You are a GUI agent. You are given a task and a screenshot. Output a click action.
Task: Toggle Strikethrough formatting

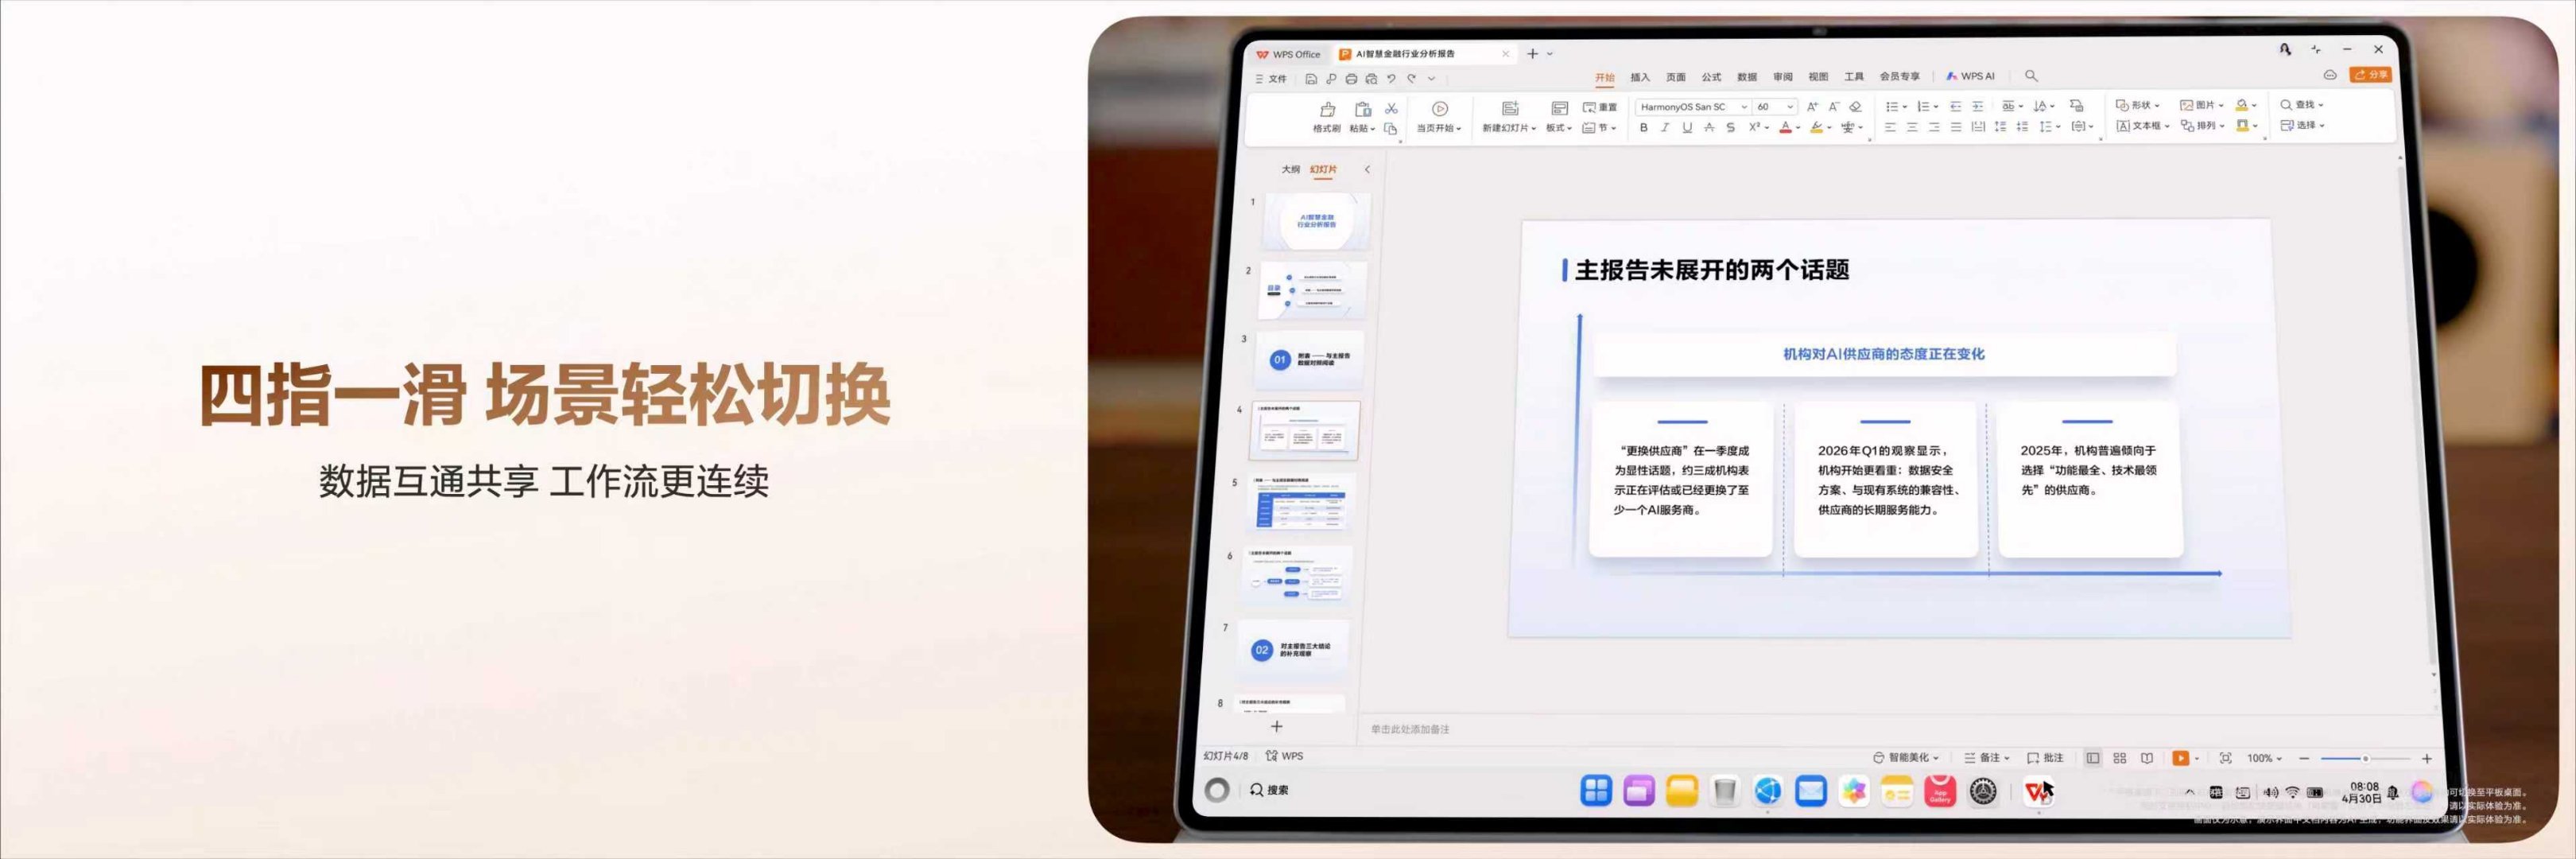[x=1709, y=127]
